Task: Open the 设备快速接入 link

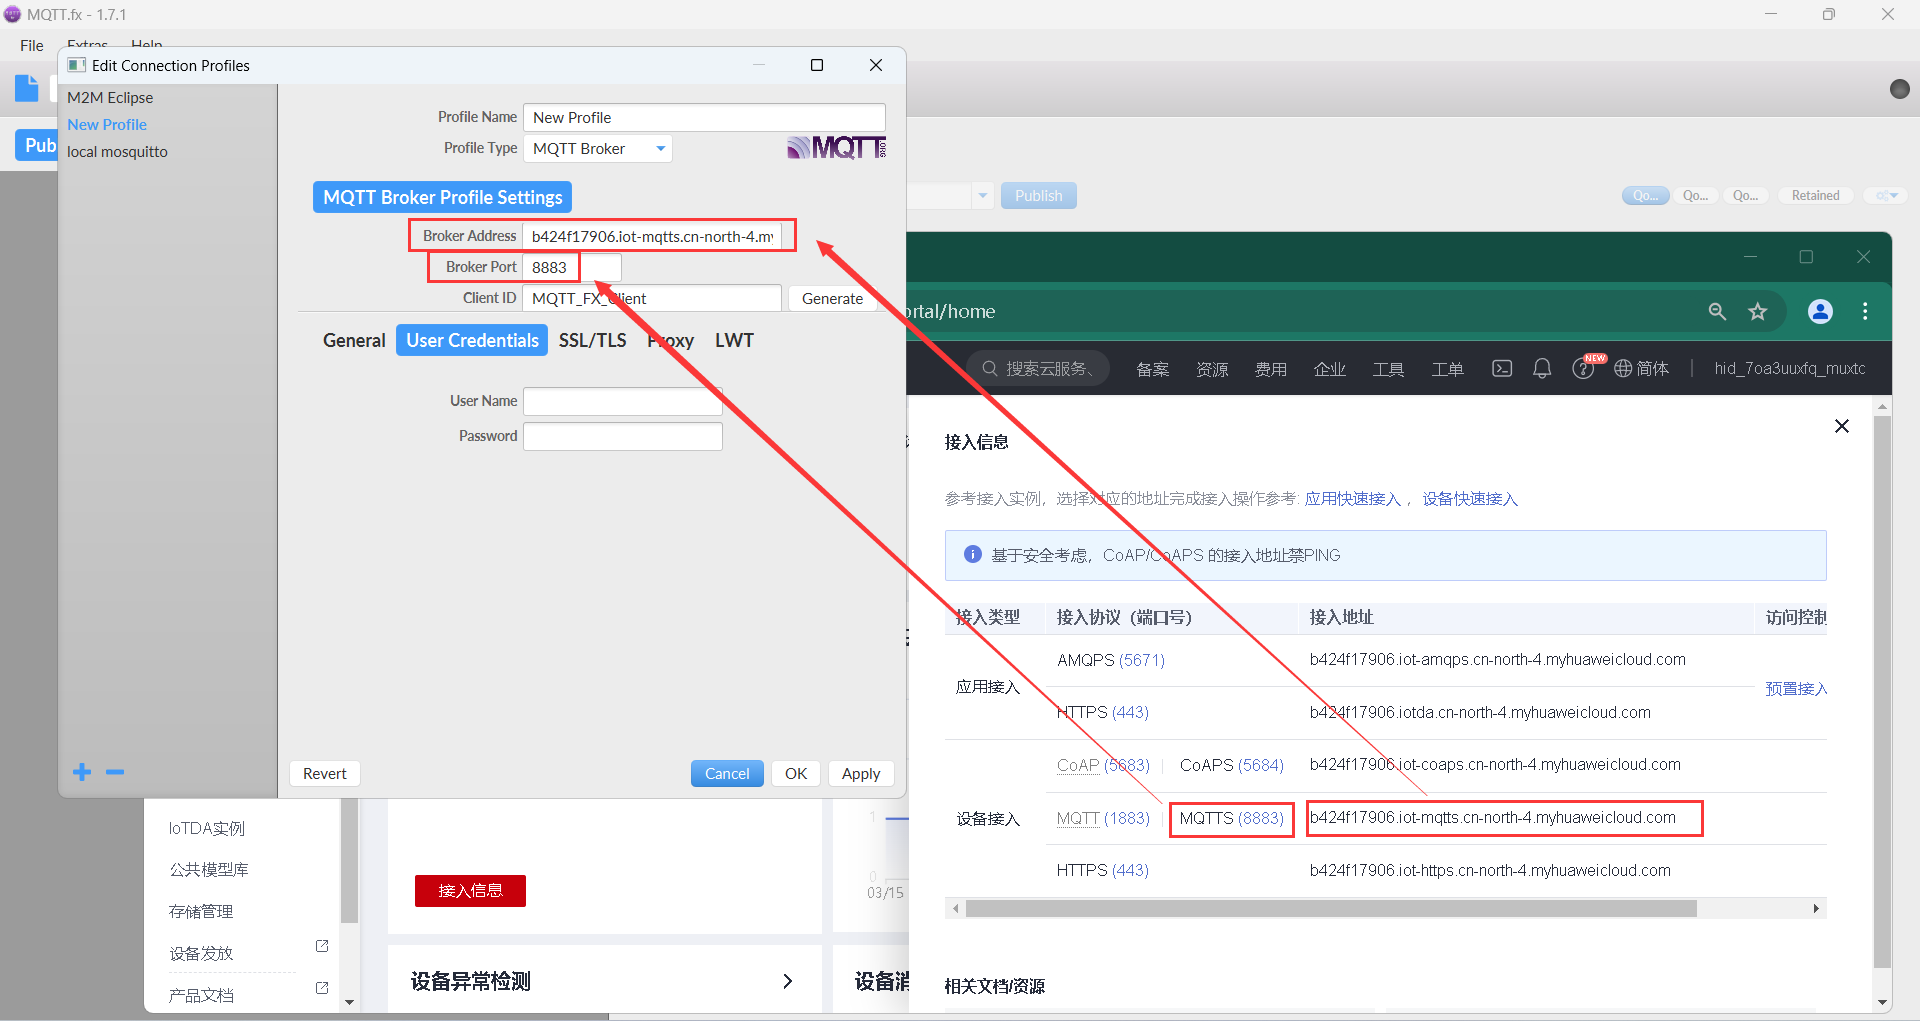Action: pyautogui.click(x=1470, y=498)
